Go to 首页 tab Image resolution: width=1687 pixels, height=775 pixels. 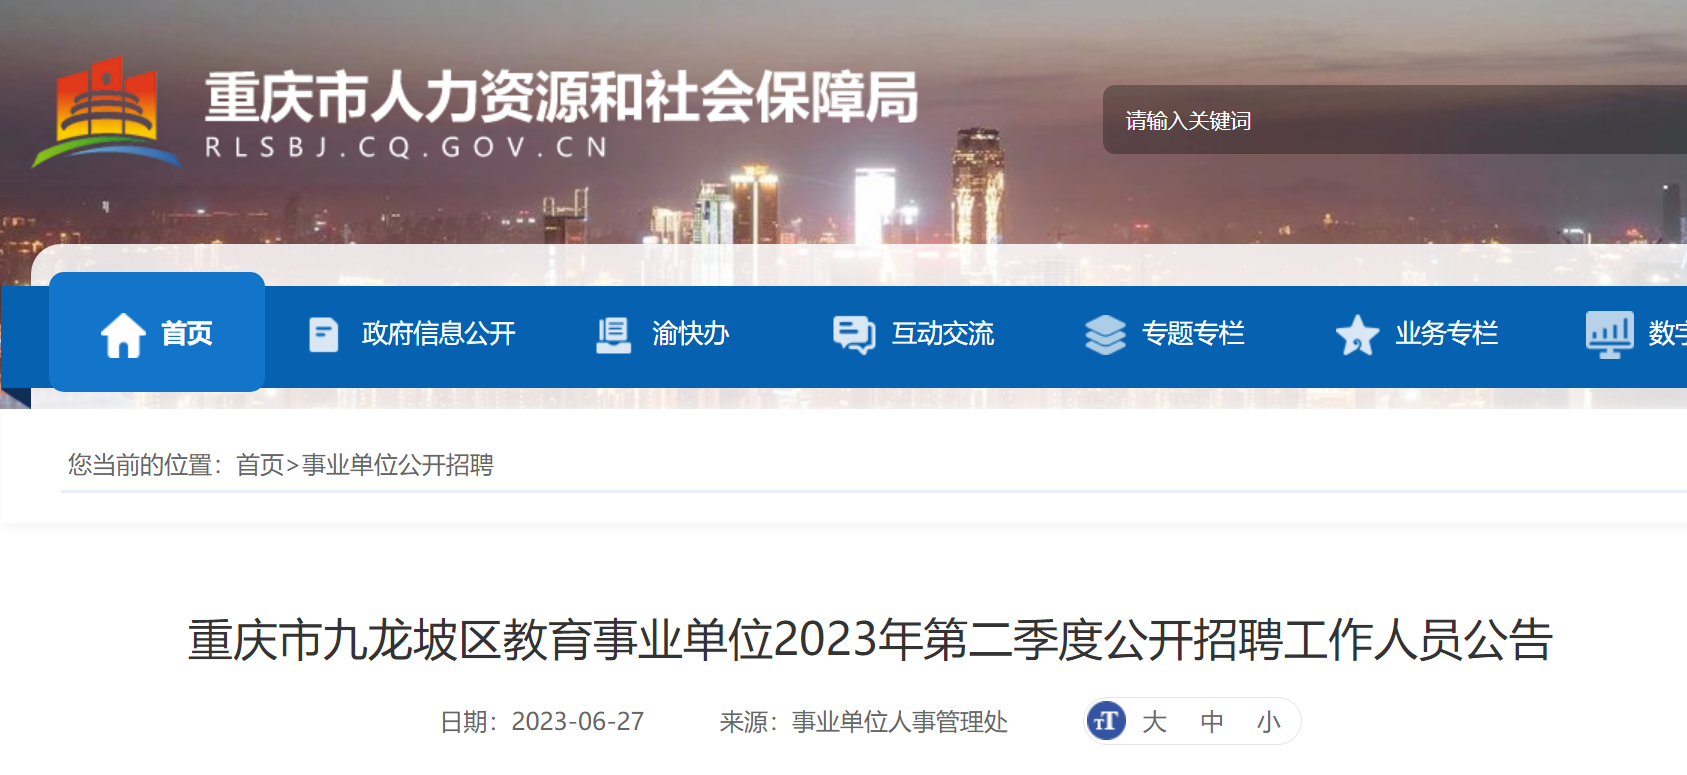click(157, 332)
